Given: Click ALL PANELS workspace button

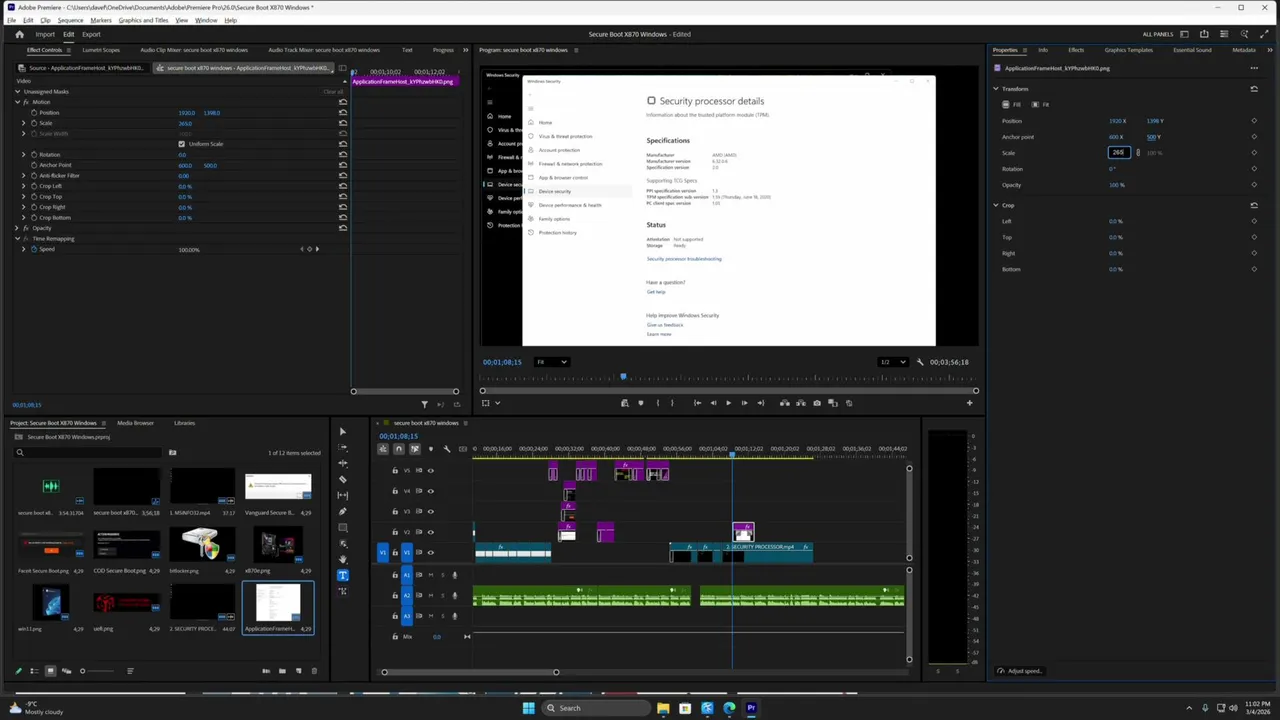Looking at the screenshot, I should click(x=1158, y=34).
